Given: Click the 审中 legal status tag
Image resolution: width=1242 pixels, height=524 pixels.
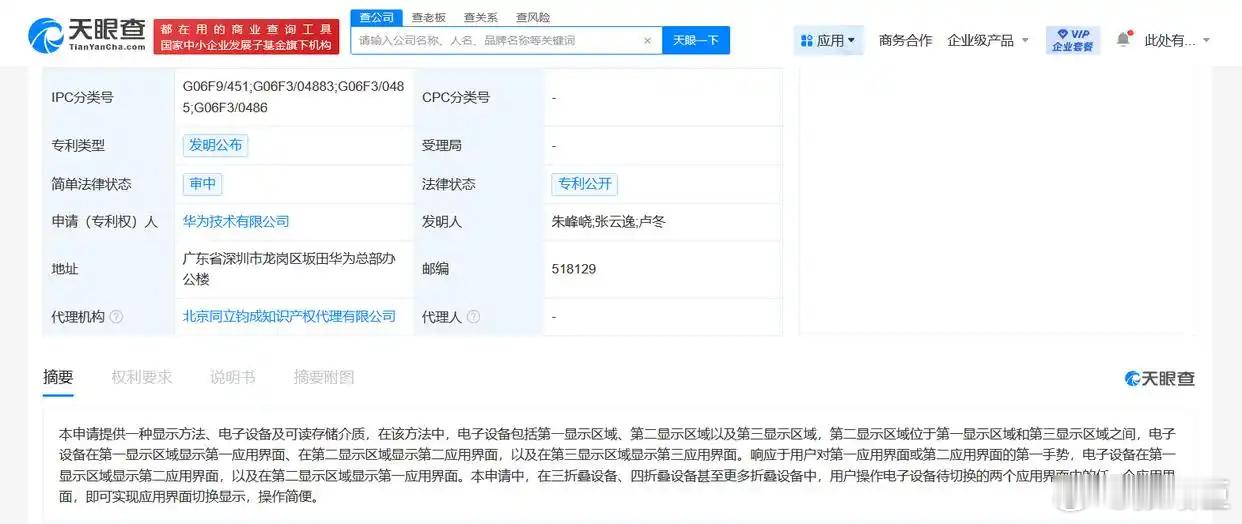Looking at the screenshot, I should (x=202, y=184).
